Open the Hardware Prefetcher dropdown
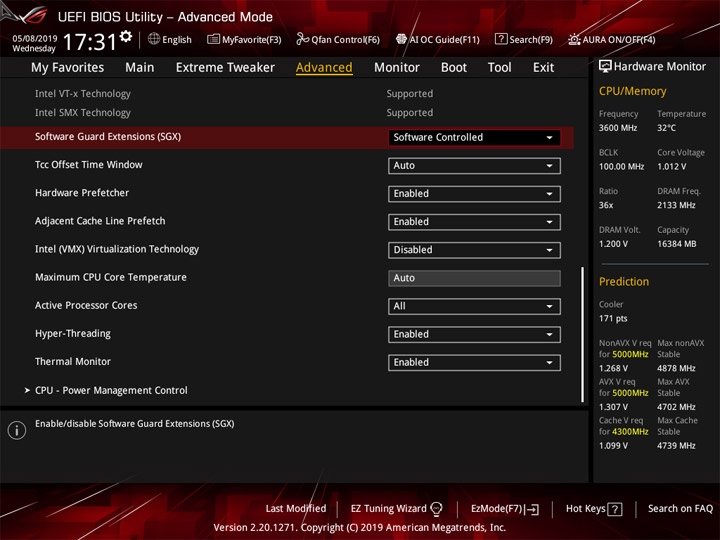Screen dimensions: 720x540 coord(474,194)
